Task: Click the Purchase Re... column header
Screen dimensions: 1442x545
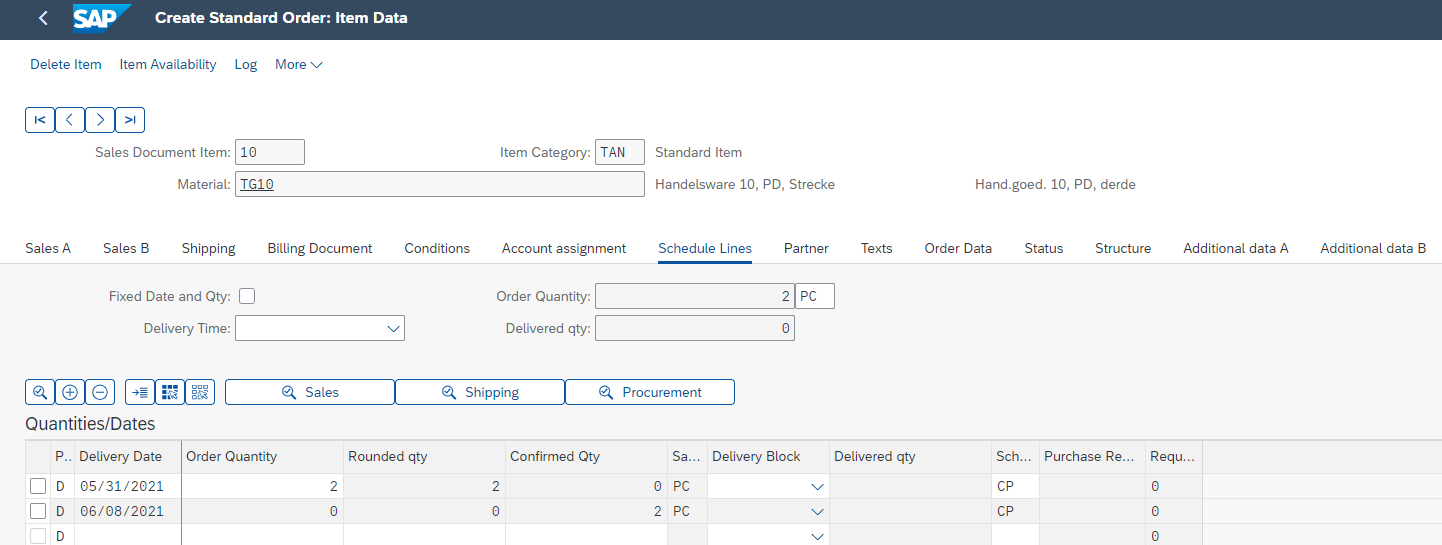Action: [x=1093, y=456]
